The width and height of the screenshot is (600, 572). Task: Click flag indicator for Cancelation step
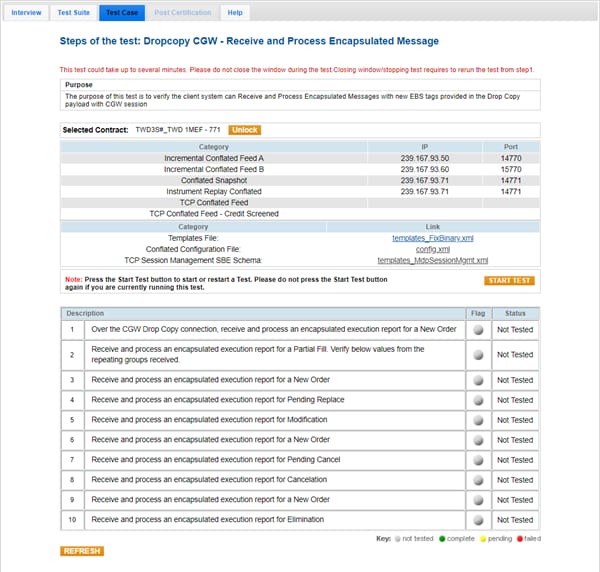[x=477, y=480]
